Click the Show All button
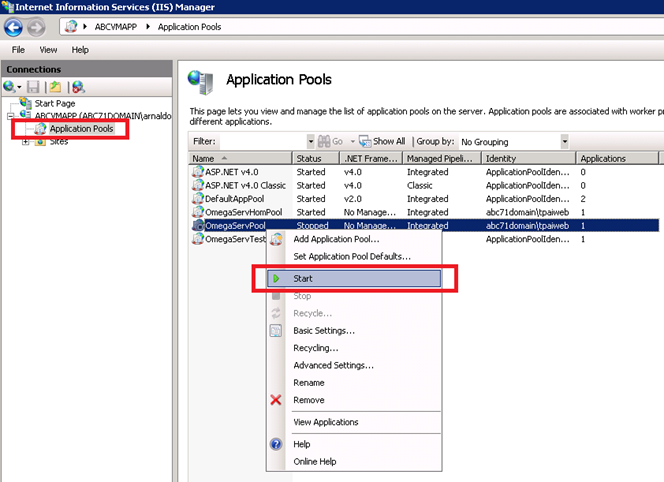 click(382, 141)
